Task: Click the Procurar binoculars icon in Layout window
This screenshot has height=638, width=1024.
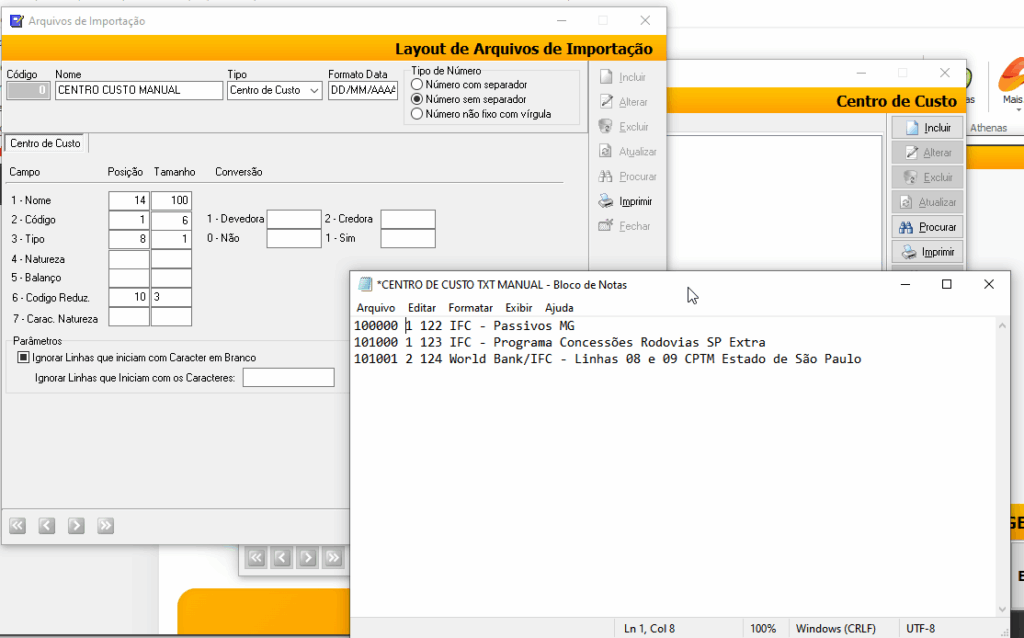Action: click(x=606, y=176)
